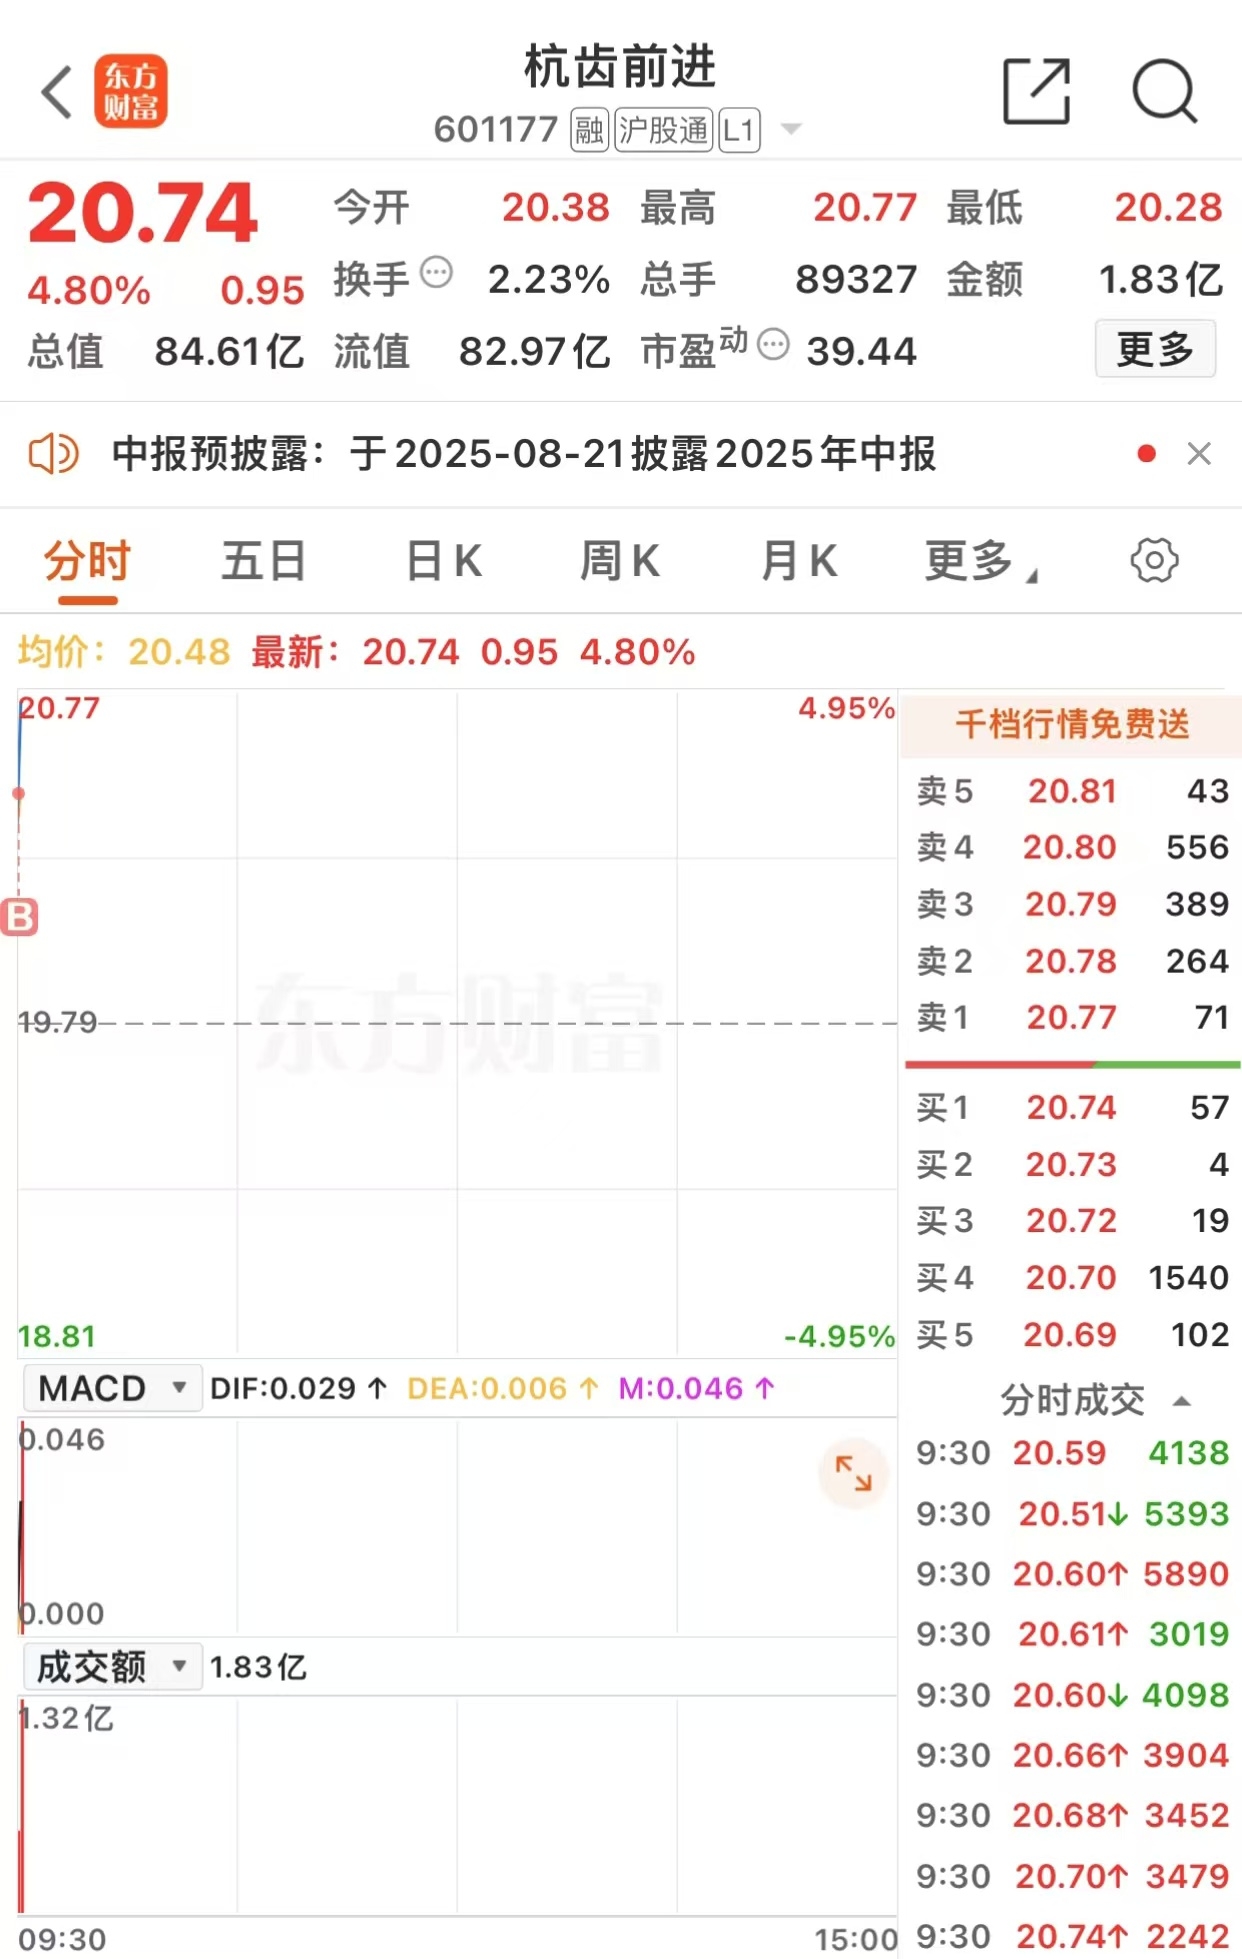Image resolution: width=1242 pixels, height=1959 pixels.
Task: Tap the 杭齿前进 stock title
Action: pyautogui.click(x=620, y=67)
